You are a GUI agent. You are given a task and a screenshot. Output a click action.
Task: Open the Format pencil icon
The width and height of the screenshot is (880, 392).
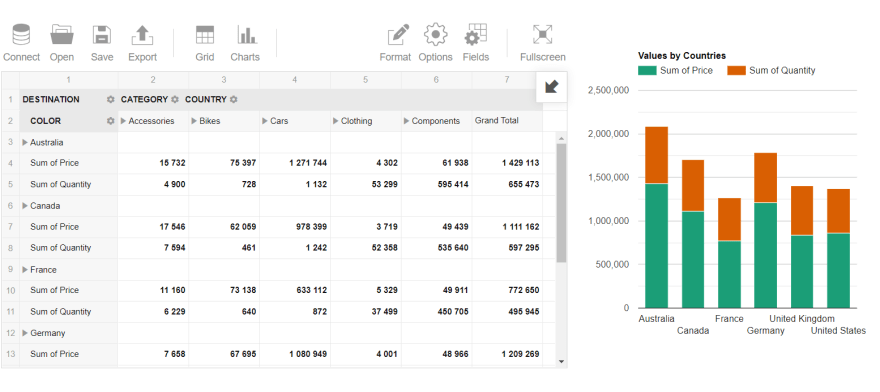coord(398,35)
